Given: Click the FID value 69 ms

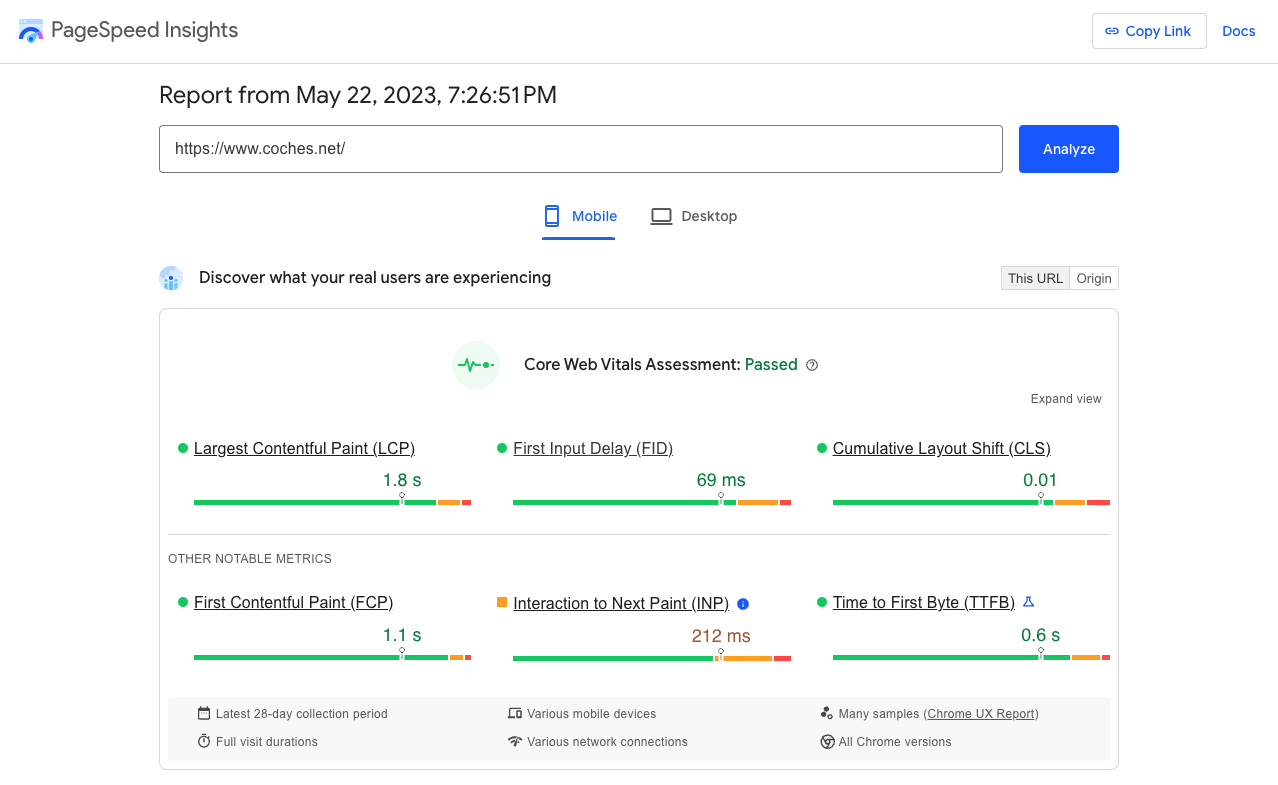Looking at the screenshot, I should click(x=721, y=480).
